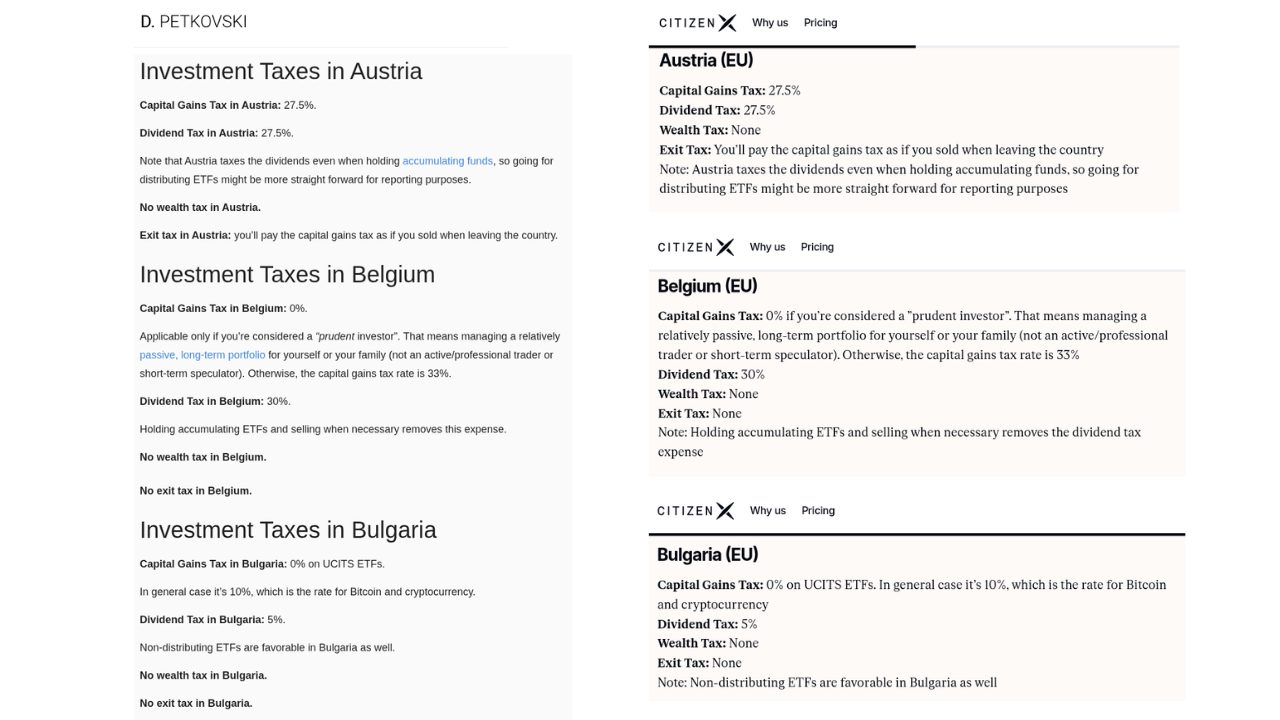Click the CitizenX logo above the Belgium section

[x=695, y=247]
